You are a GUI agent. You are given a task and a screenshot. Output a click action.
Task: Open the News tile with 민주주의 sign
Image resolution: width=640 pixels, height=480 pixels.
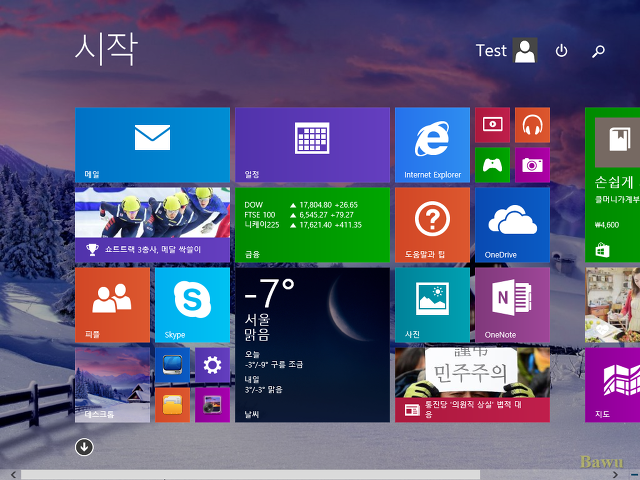pos(472,385)
